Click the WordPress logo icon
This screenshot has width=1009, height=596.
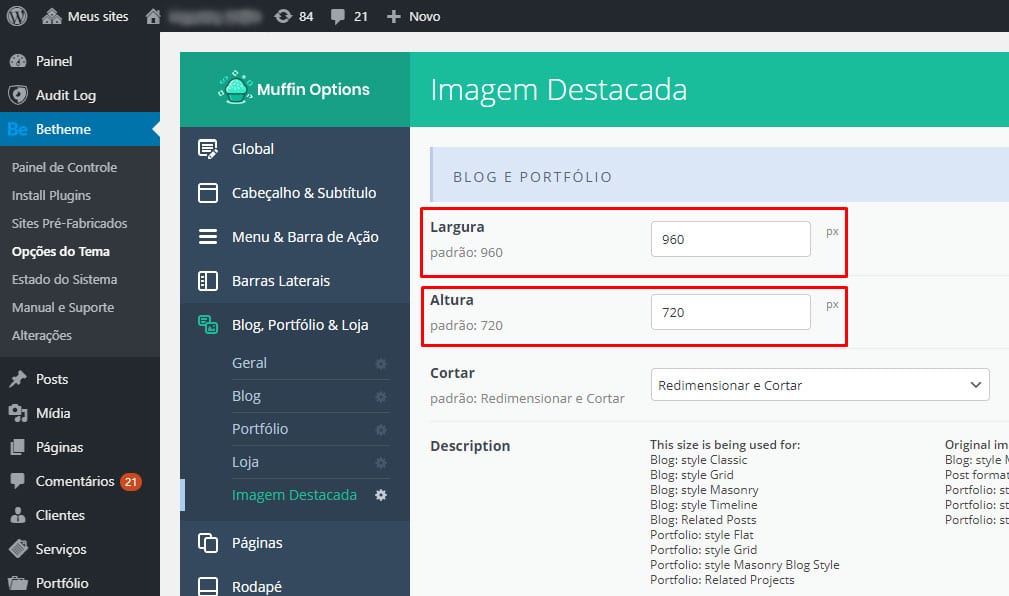click(x=17, y=16)
